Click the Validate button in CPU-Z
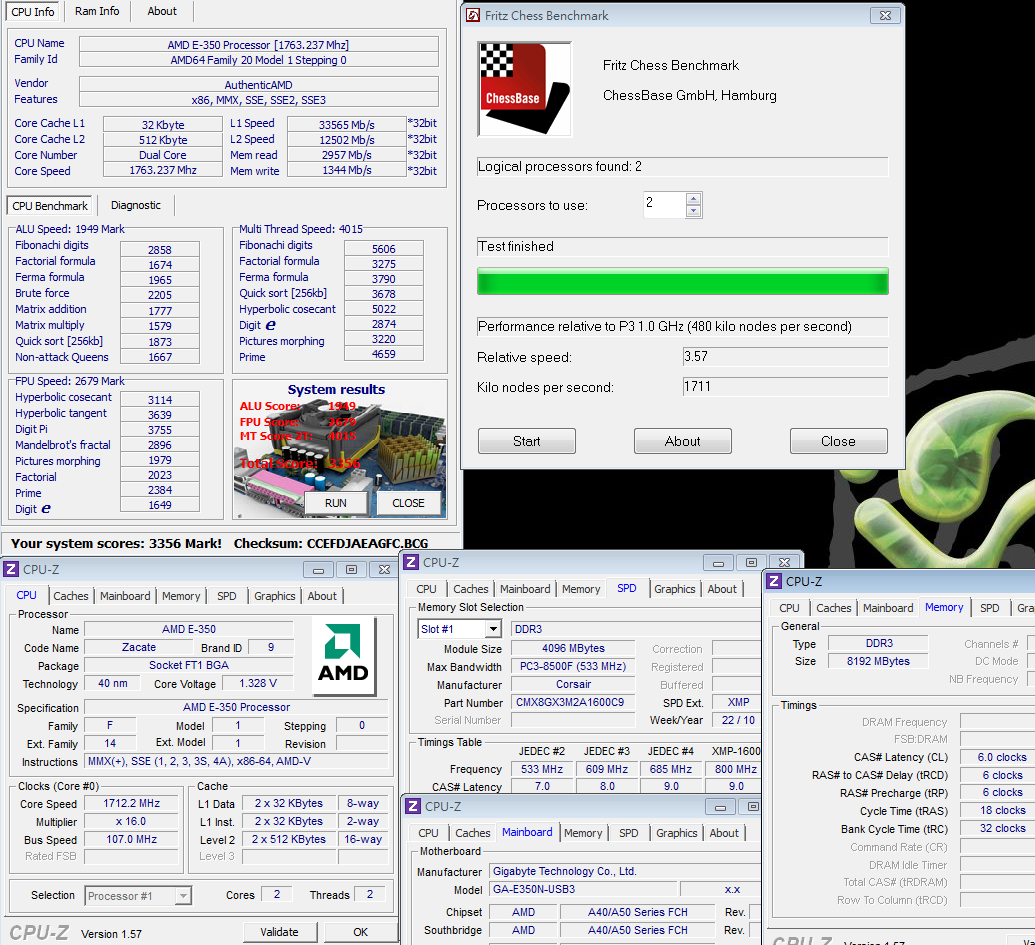Image resolution: width=1035 pixels, height=945 pixels. tap(280, 932)
